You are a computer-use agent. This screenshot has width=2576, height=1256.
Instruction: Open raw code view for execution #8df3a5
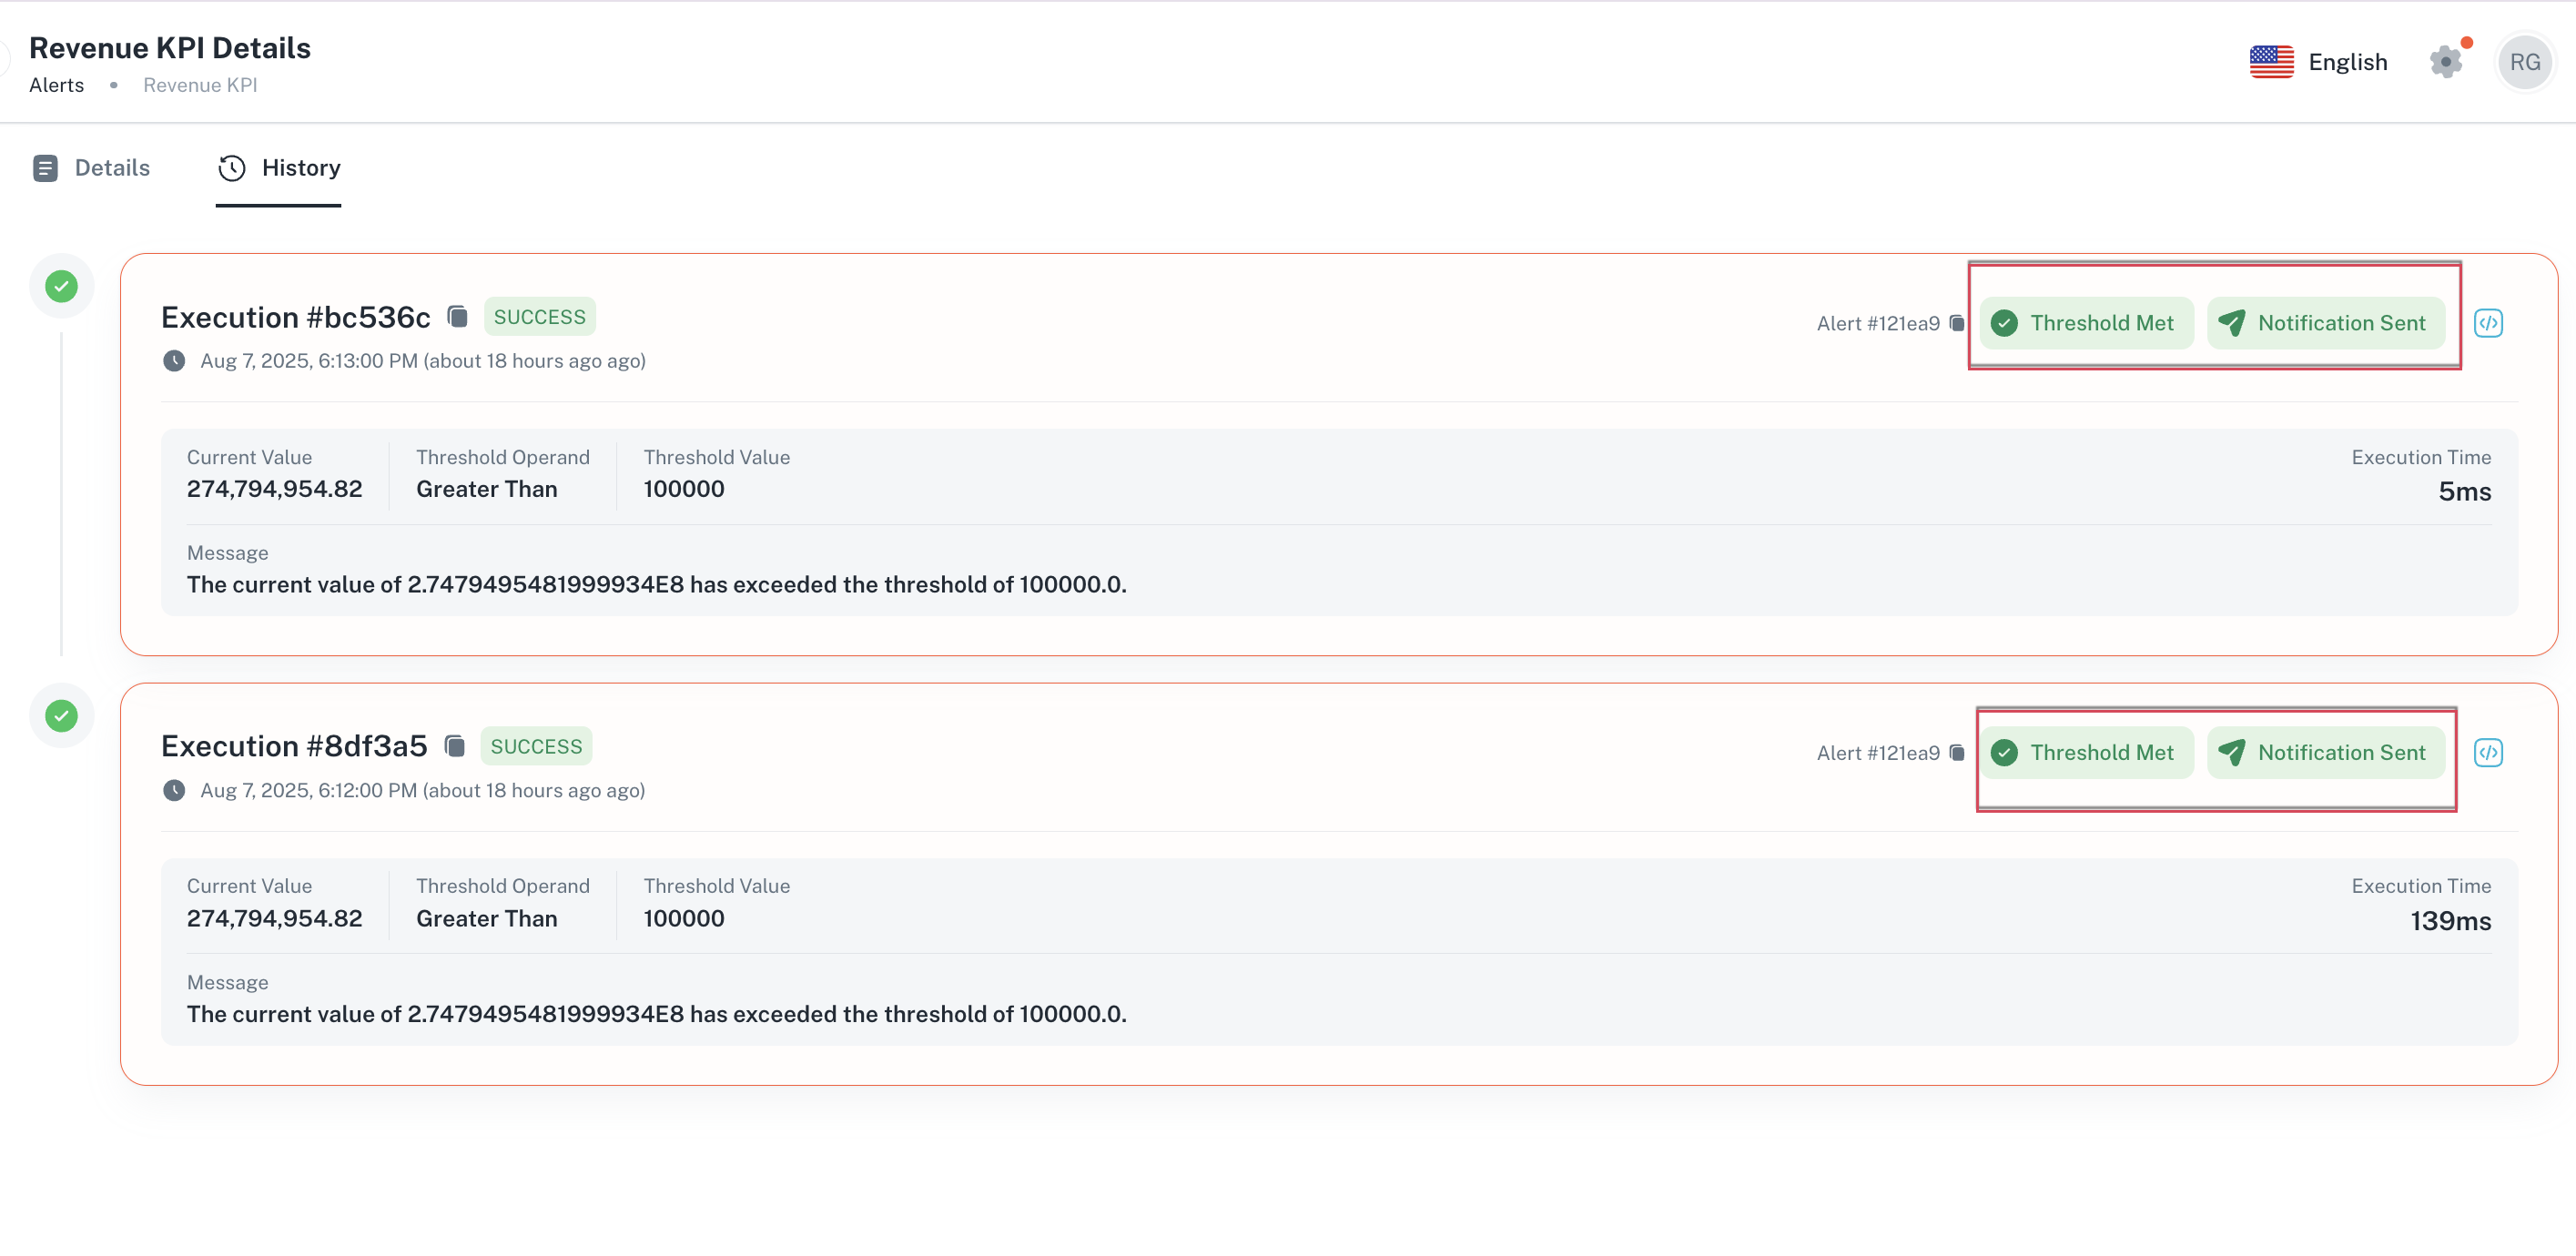(x=2488, y=752)
